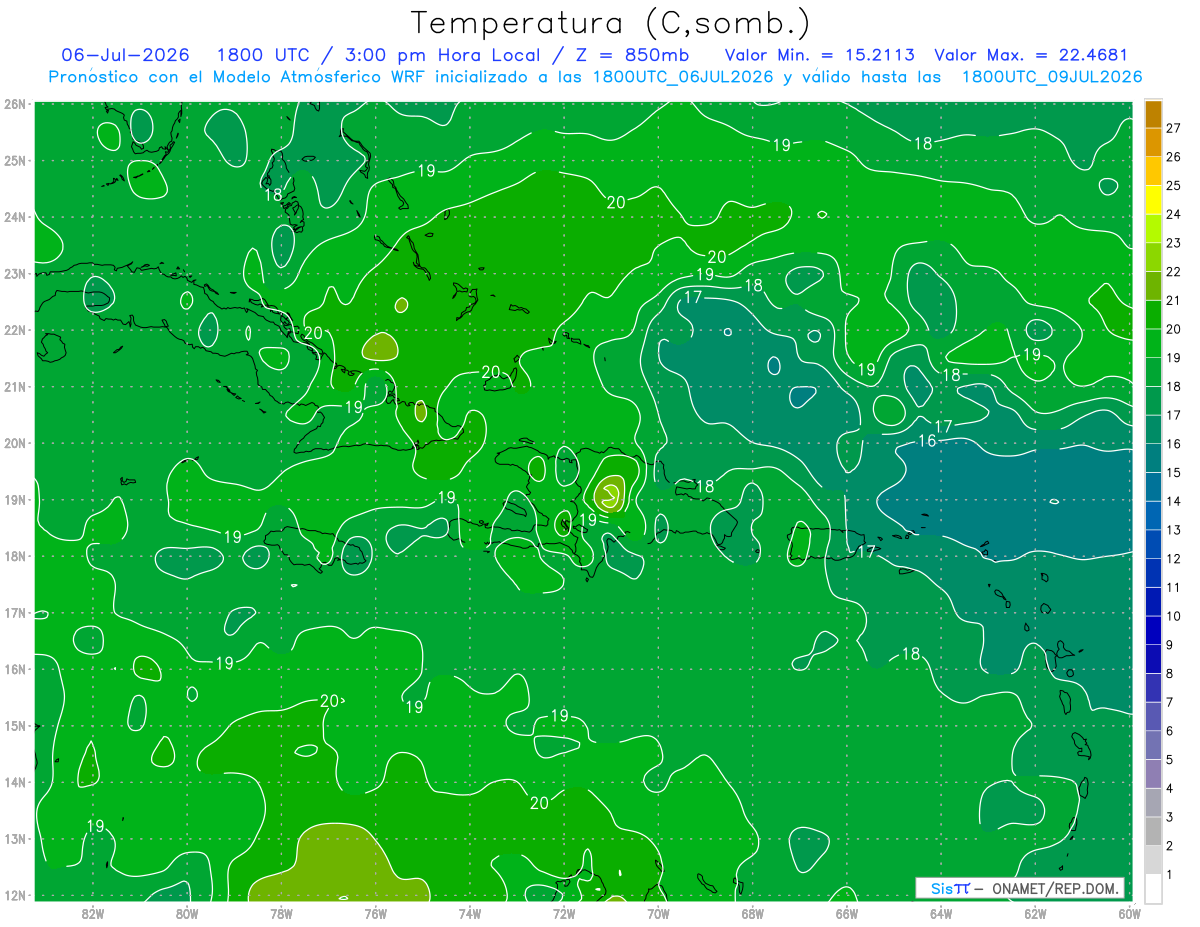Screen dimensions: 1200x927
Task: Pick the teal swatch between 15 and 16
Action: pos(1153,458)
